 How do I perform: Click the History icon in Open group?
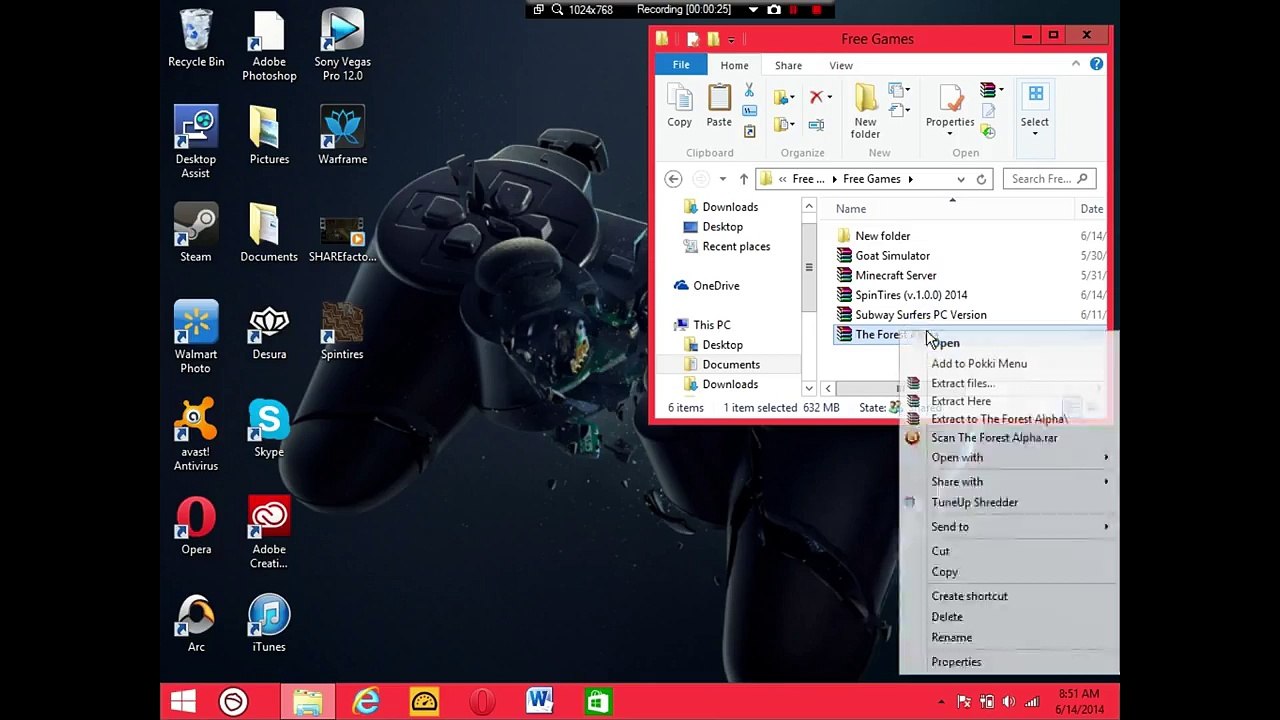[x=988, y=131]
